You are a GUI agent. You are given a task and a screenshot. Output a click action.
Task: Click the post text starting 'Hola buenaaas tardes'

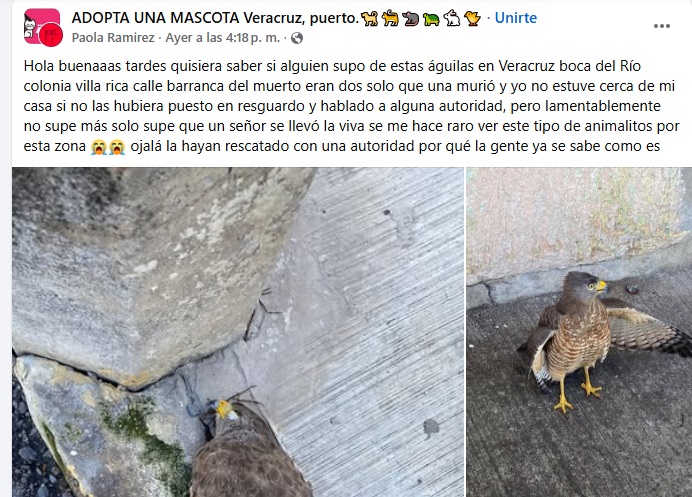click(x=351, y=106)
